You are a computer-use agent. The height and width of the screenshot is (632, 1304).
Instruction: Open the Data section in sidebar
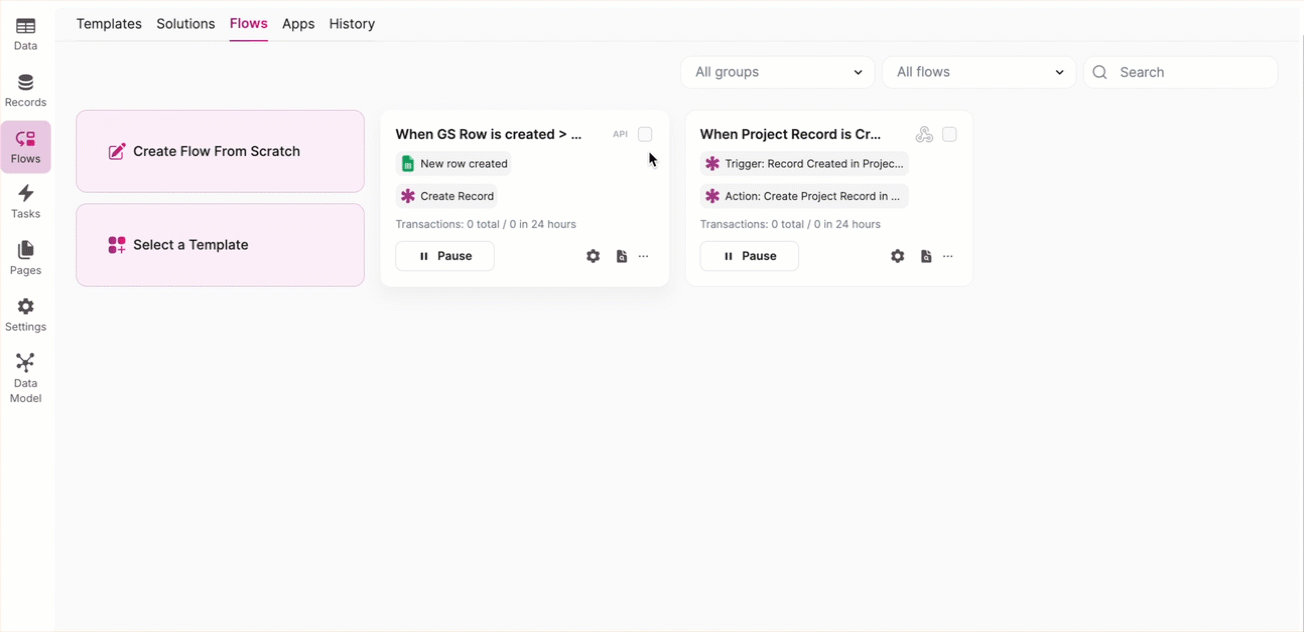[x=26, y=33]
